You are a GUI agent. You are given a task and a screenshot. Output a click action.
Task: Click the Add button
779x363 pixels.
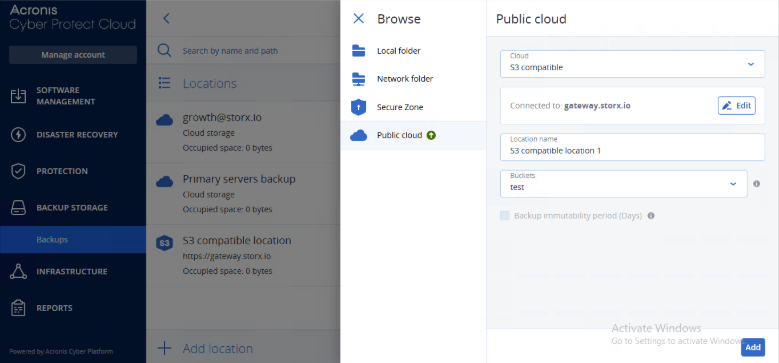tap(753, 347)
